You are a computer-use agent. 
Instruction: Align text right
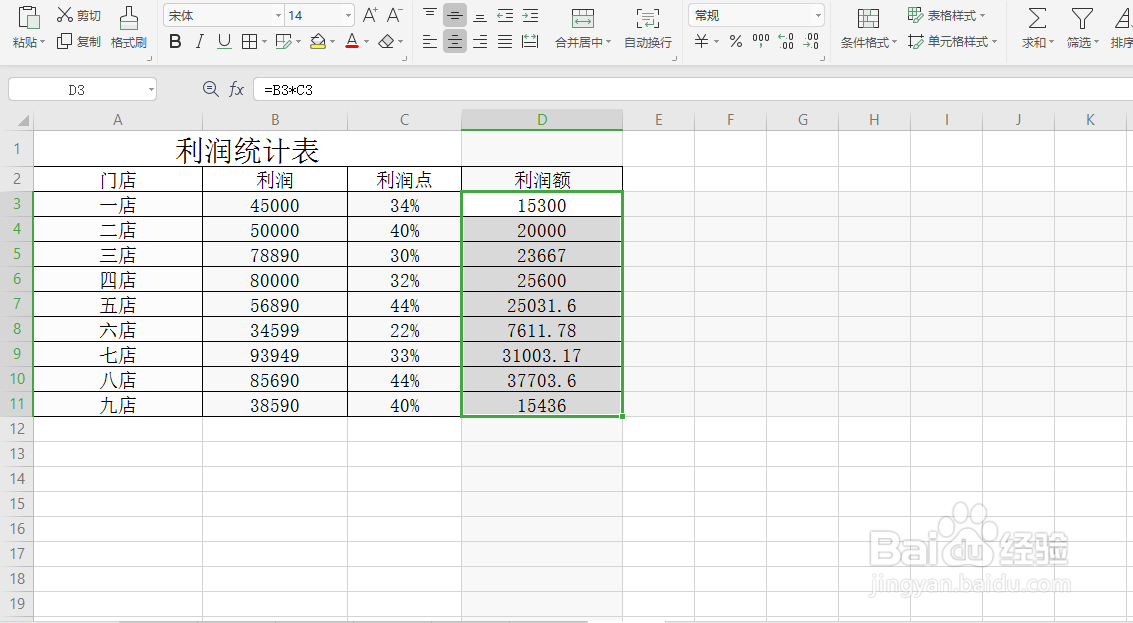(480, 42)
